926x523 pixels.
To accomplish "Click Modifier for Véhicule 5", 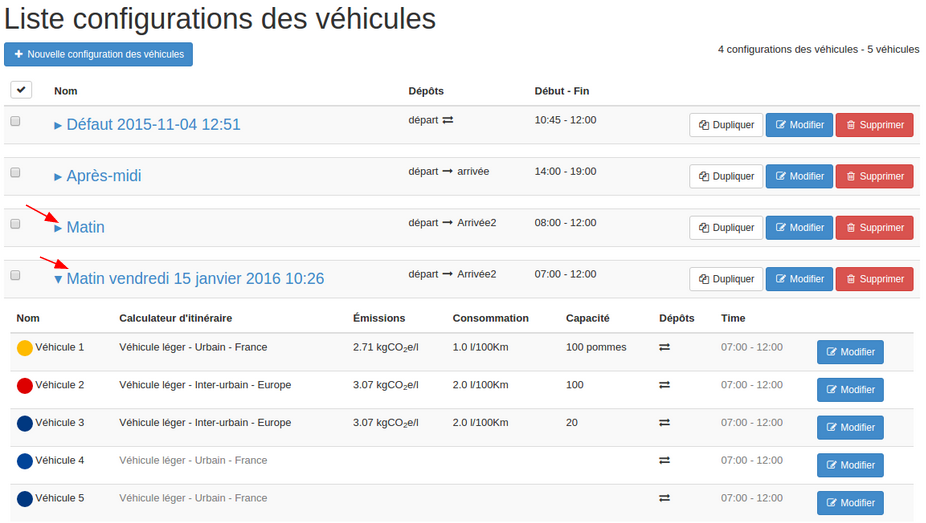I will pyautogui.click(x=850, y=503).
